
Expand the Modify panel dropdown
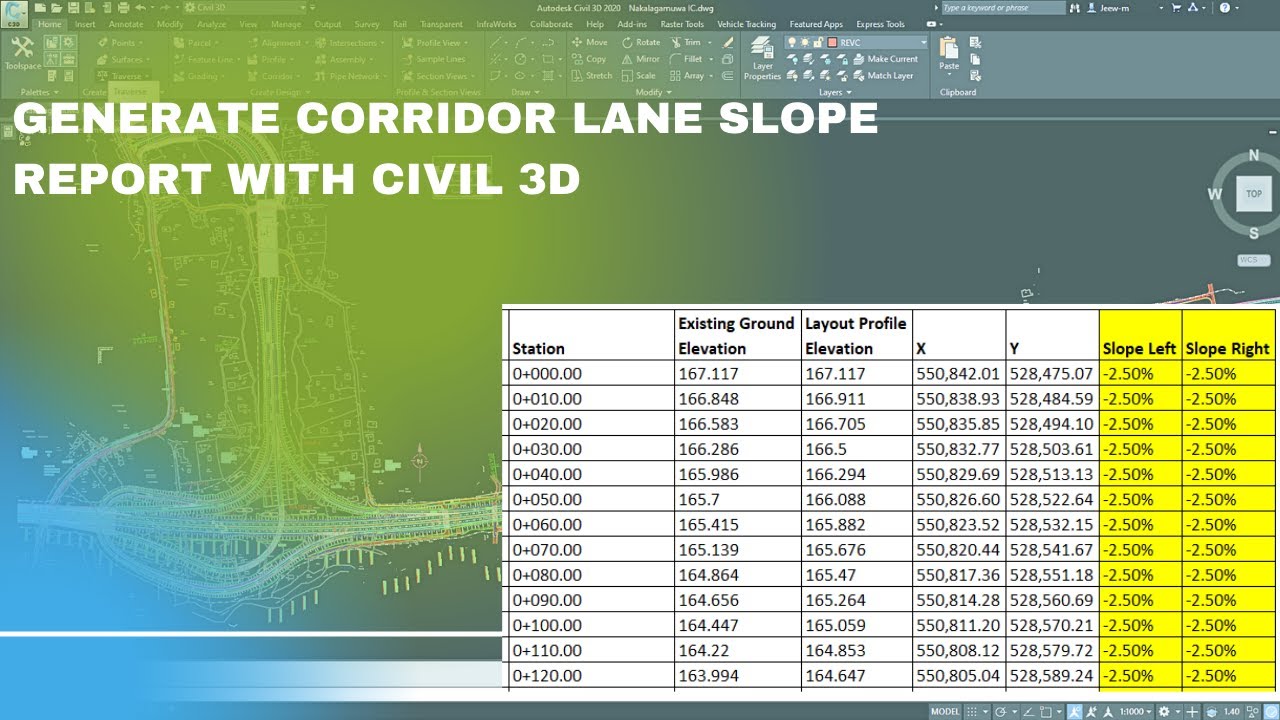click(x=655, y=92)
